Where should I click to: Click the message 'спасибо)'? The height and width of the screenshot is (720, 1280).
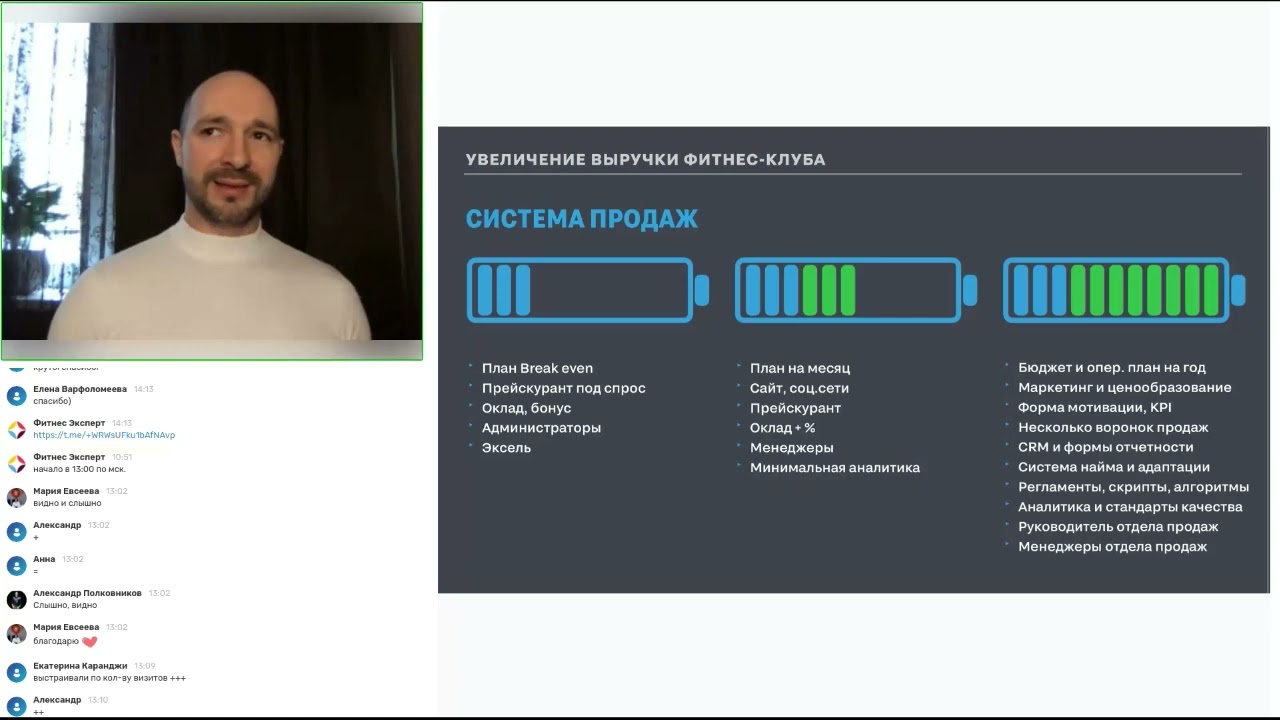52,401
